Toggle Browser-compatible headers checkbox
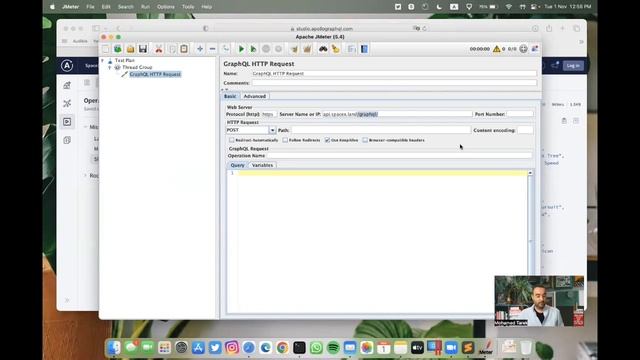 [x=365, y=140]
